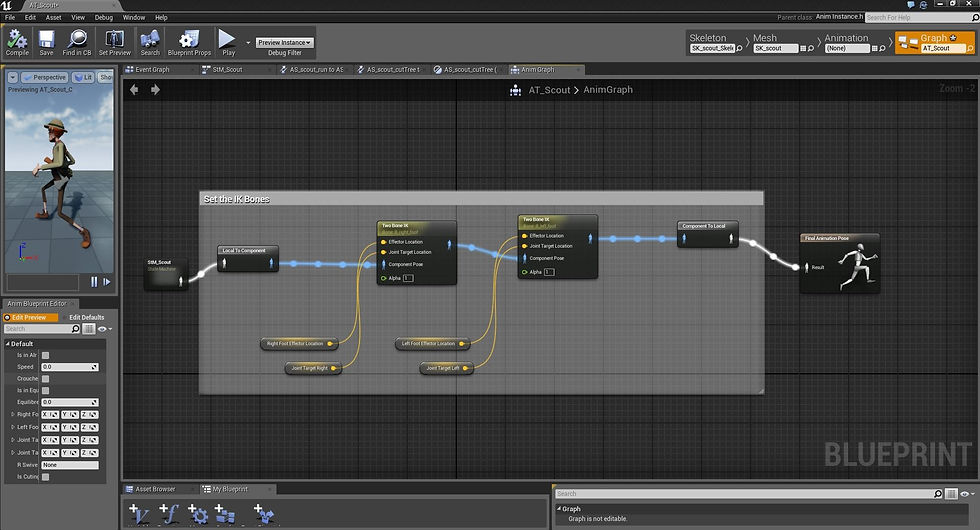Open Animation asset picker grid icon
980x530 pixels.
(x=875, y=48)
